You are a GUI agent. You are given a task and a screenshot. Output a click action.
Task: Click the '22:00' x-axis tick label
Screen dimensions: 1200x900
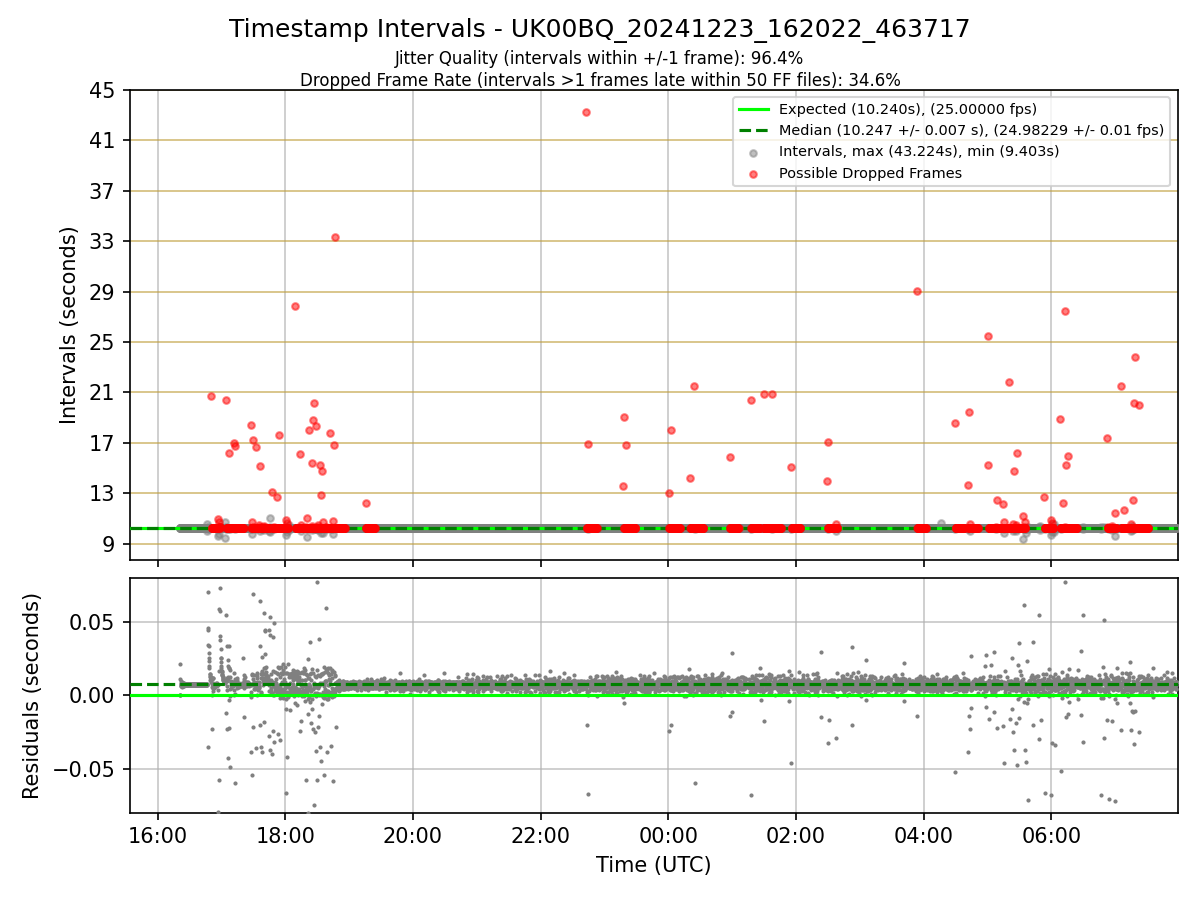point(541,835)
